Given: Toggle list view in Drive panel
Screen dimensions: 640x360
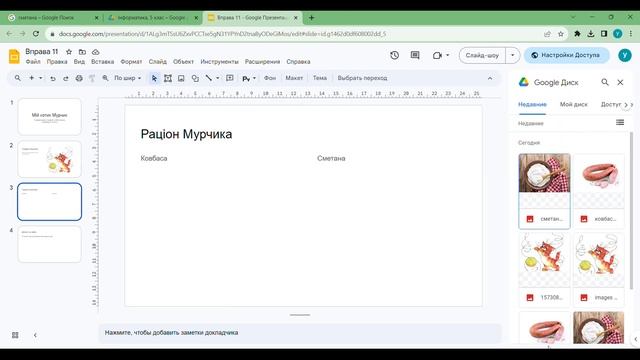Looking at the screenshot, I should (x=620, y=122).
